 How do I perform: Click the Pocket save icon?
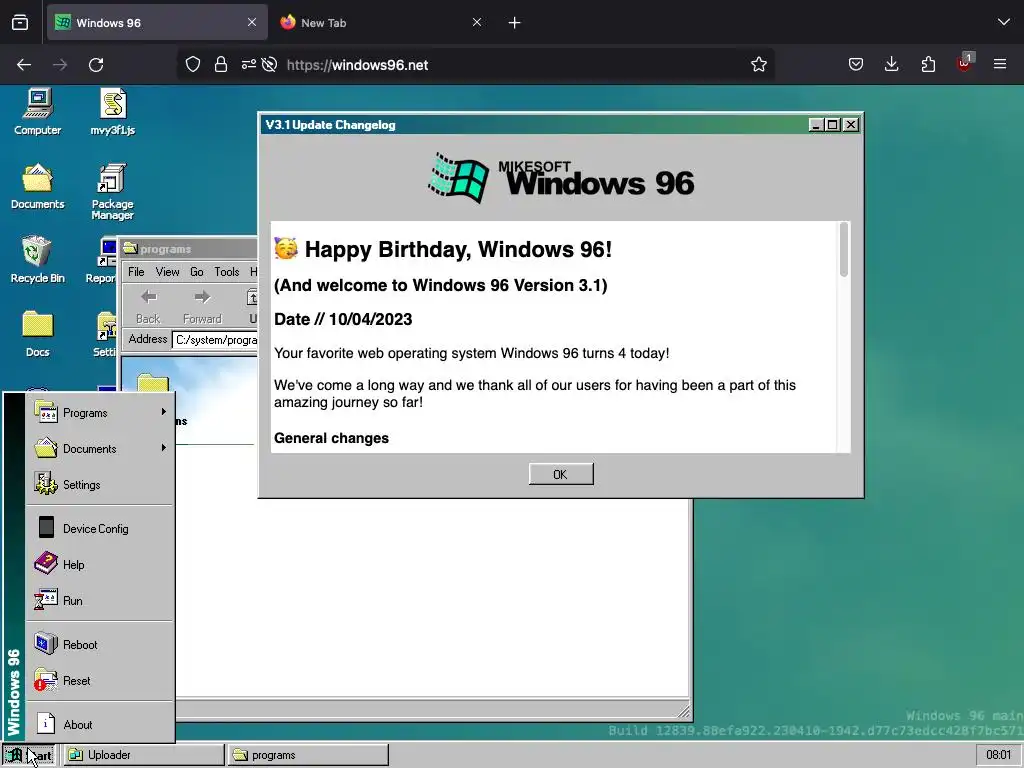(856, 64)
